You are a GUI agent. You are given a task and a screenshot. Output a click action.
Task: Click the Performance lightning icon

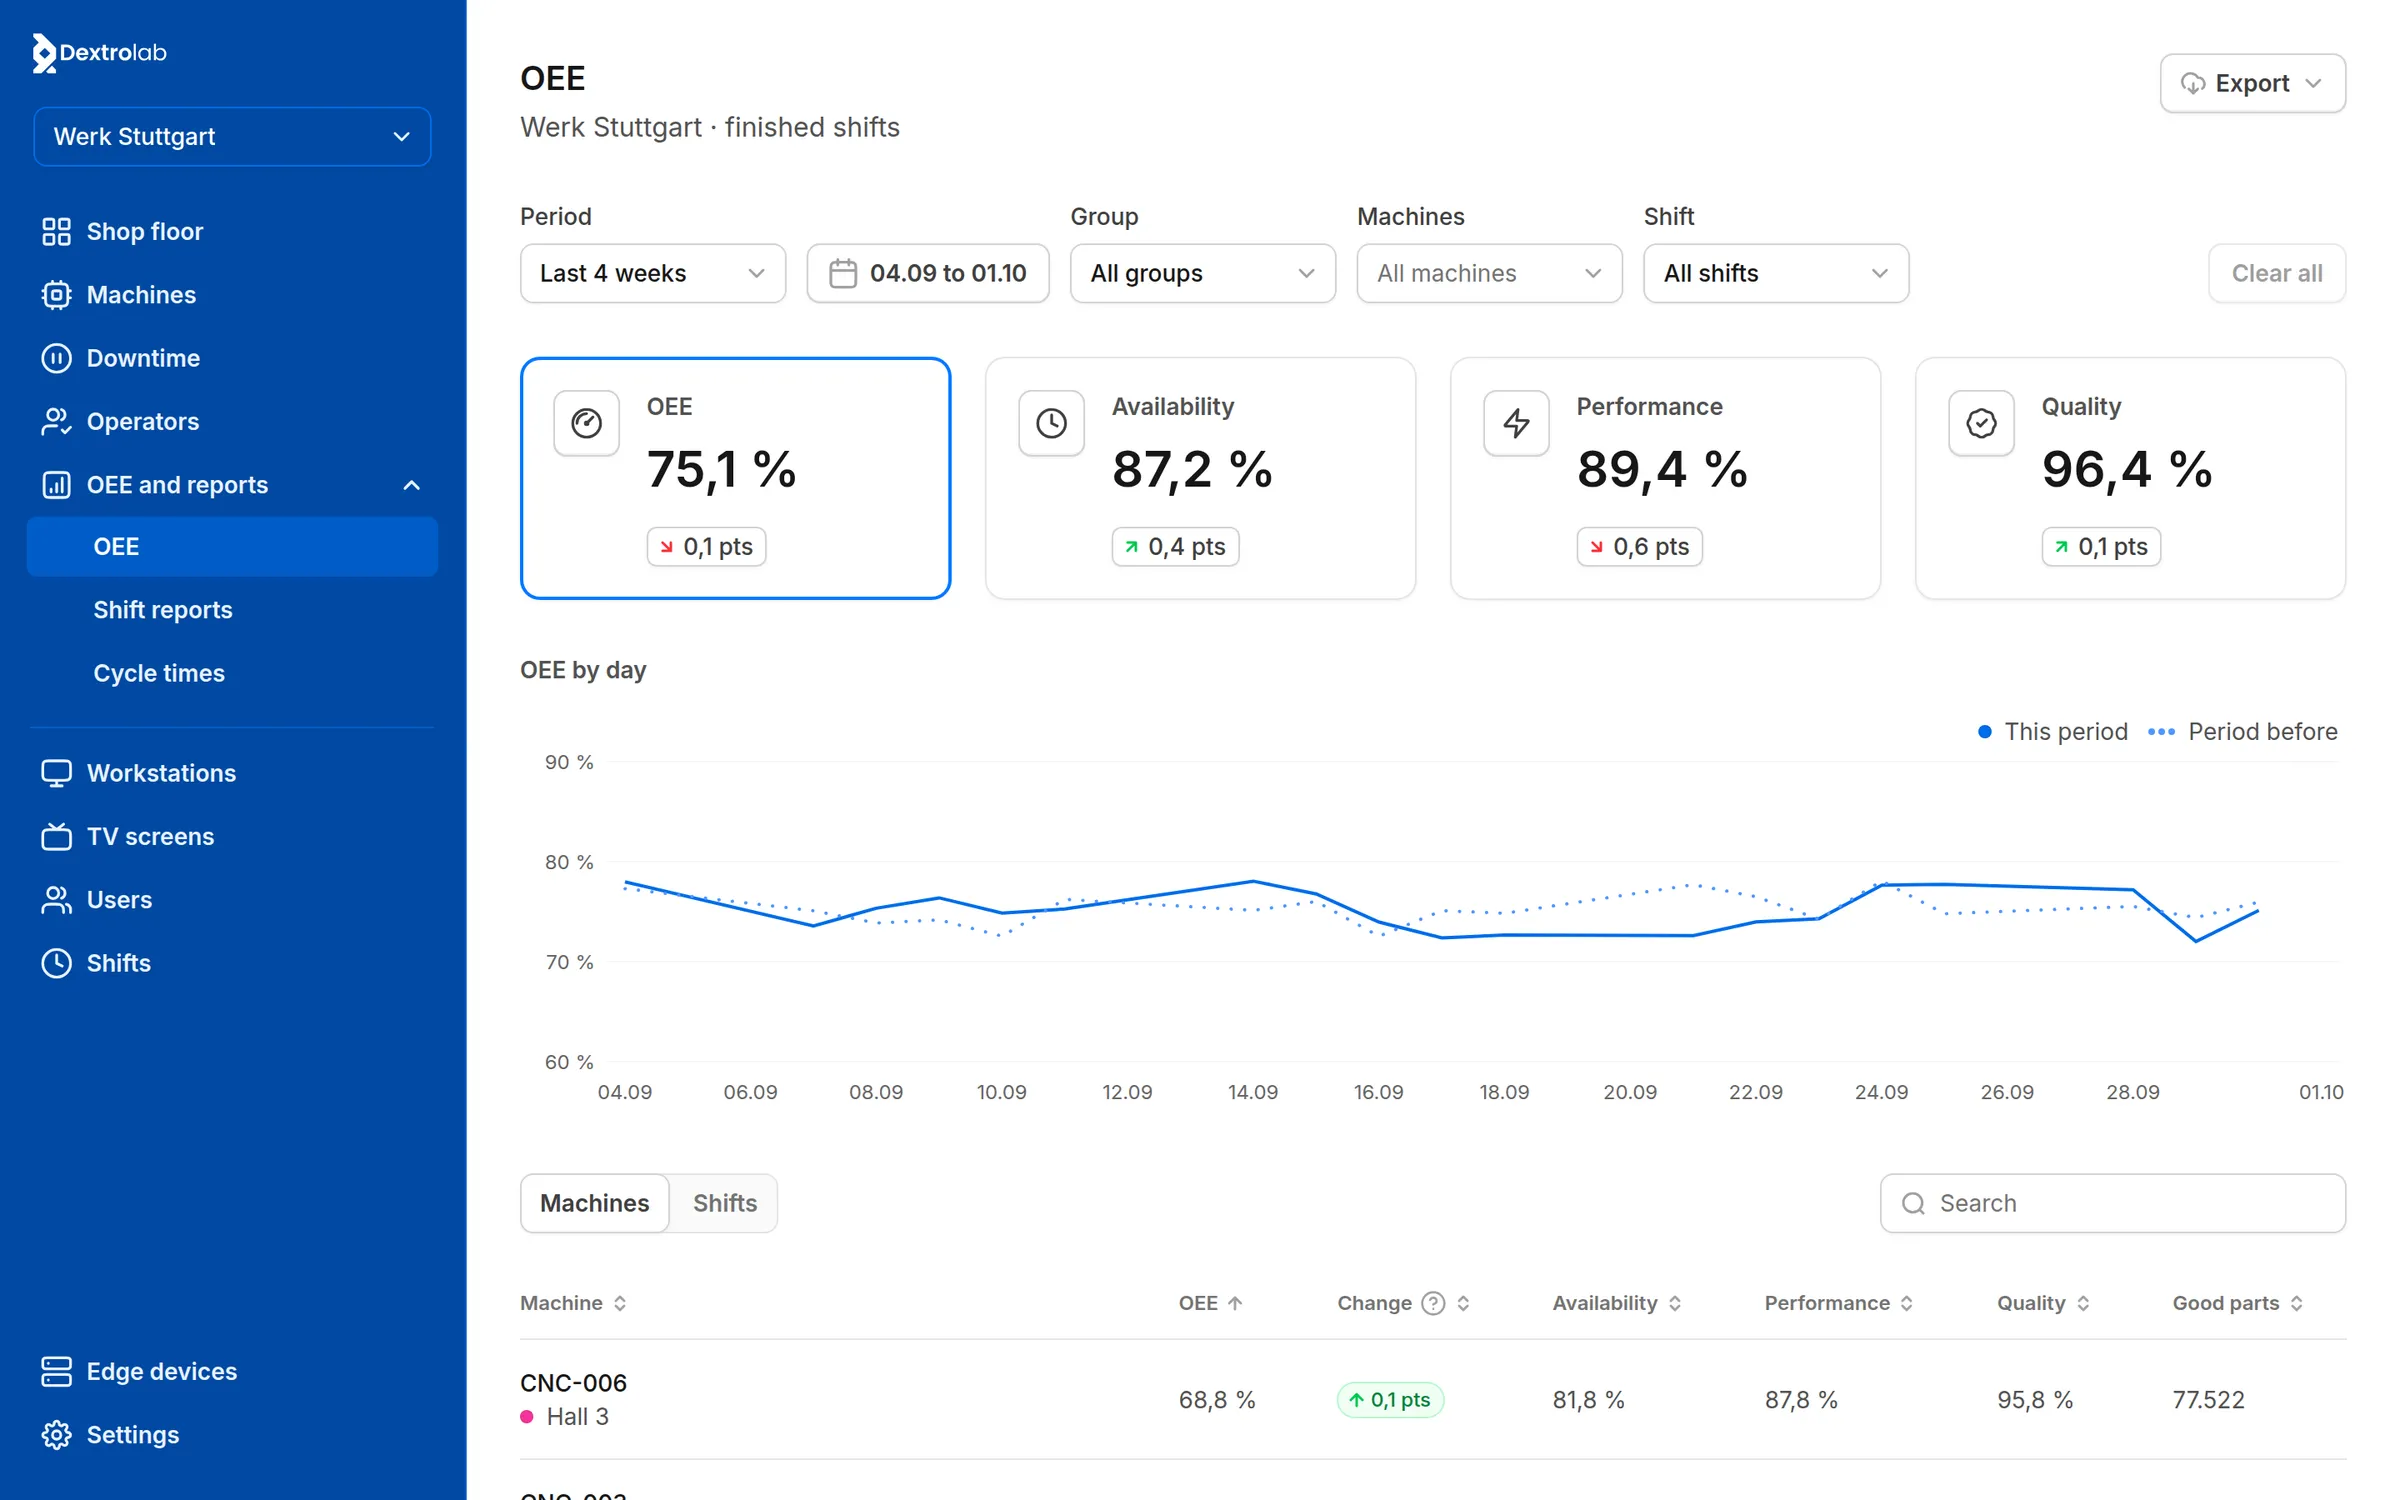[x=1516, y=423]
